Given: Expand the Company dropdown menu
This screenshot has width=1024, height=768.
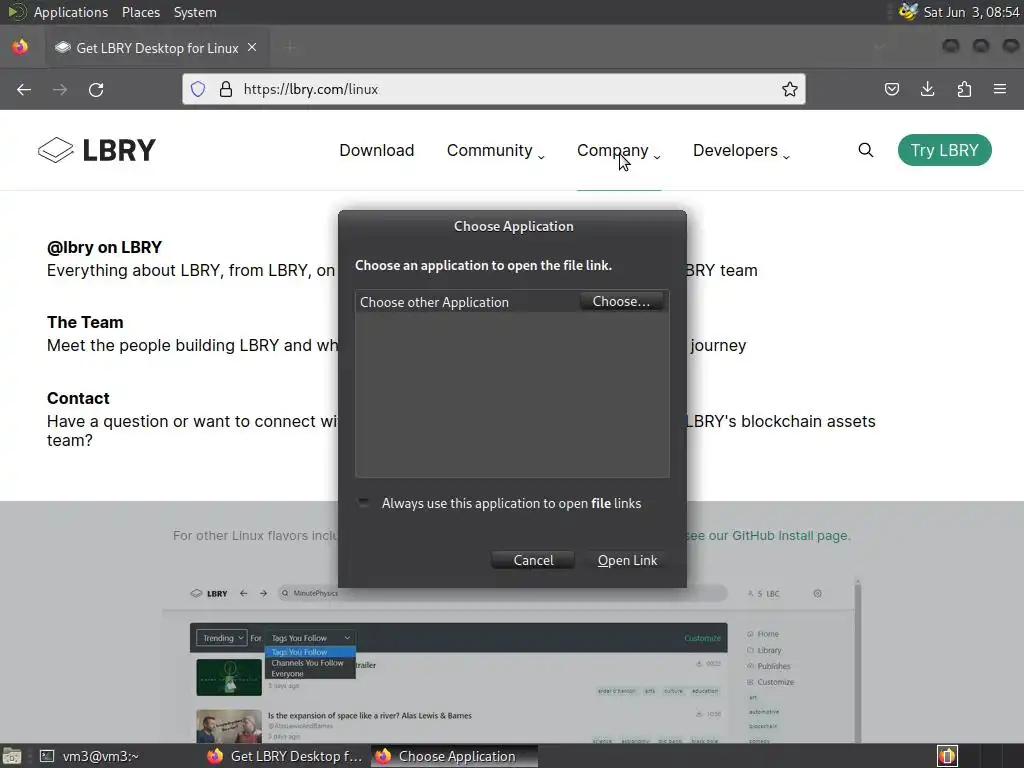Looking at the screenshot, I should pos(618,151).
